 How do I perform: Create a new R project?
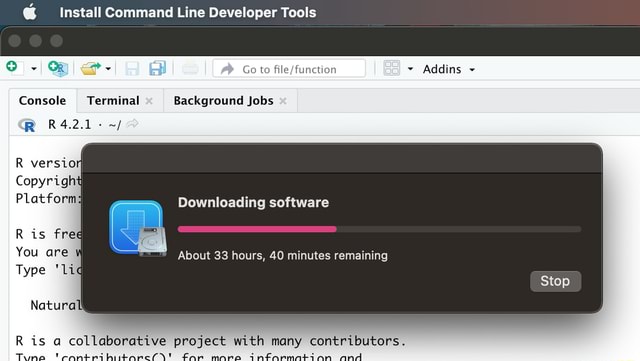(x=58, y=69)
